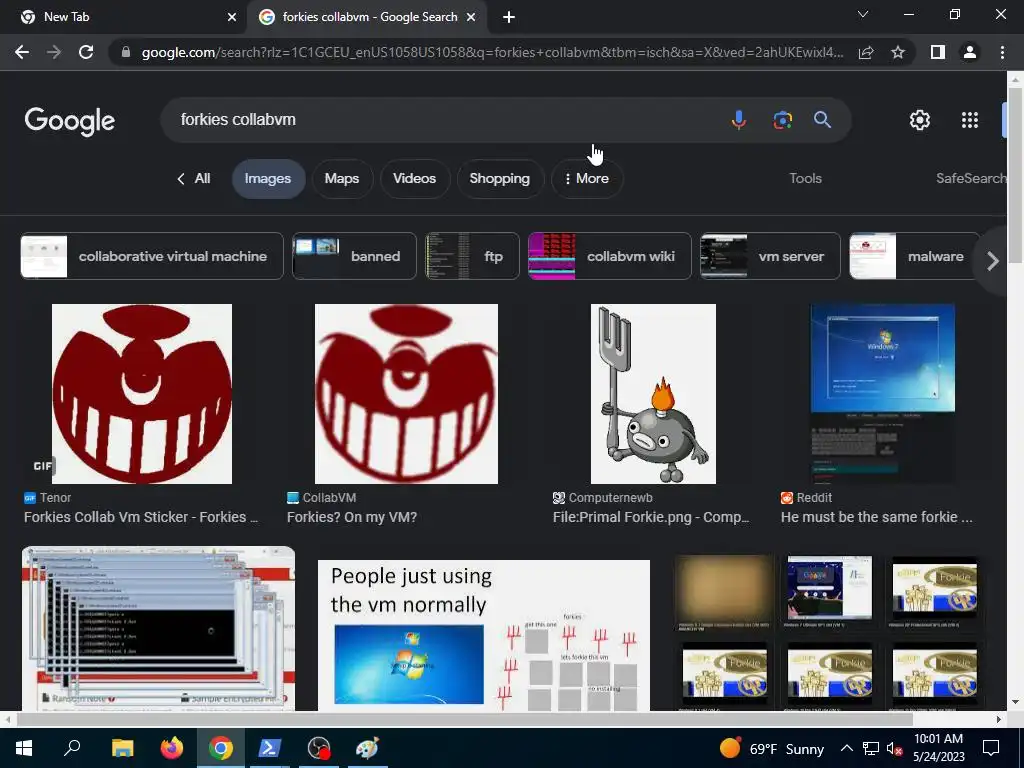The image size is (1024, 768).
Task: Select the collaborative virtual machine chip
Action: click(152, 256)
